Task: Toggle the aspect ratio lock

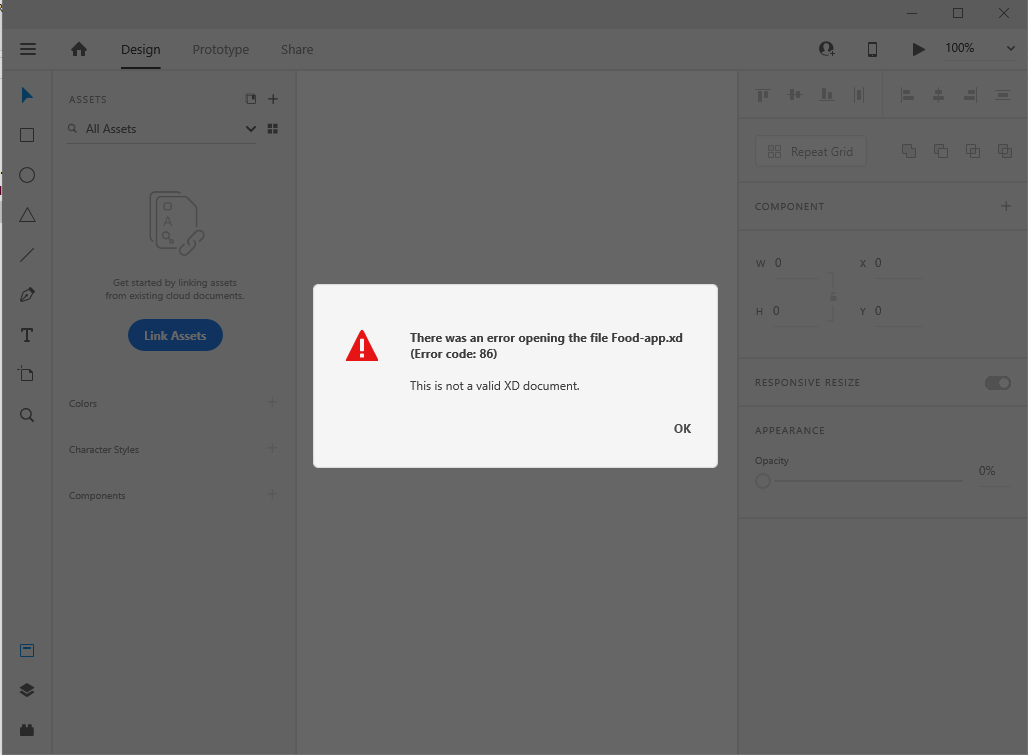Action: point(833,296)
